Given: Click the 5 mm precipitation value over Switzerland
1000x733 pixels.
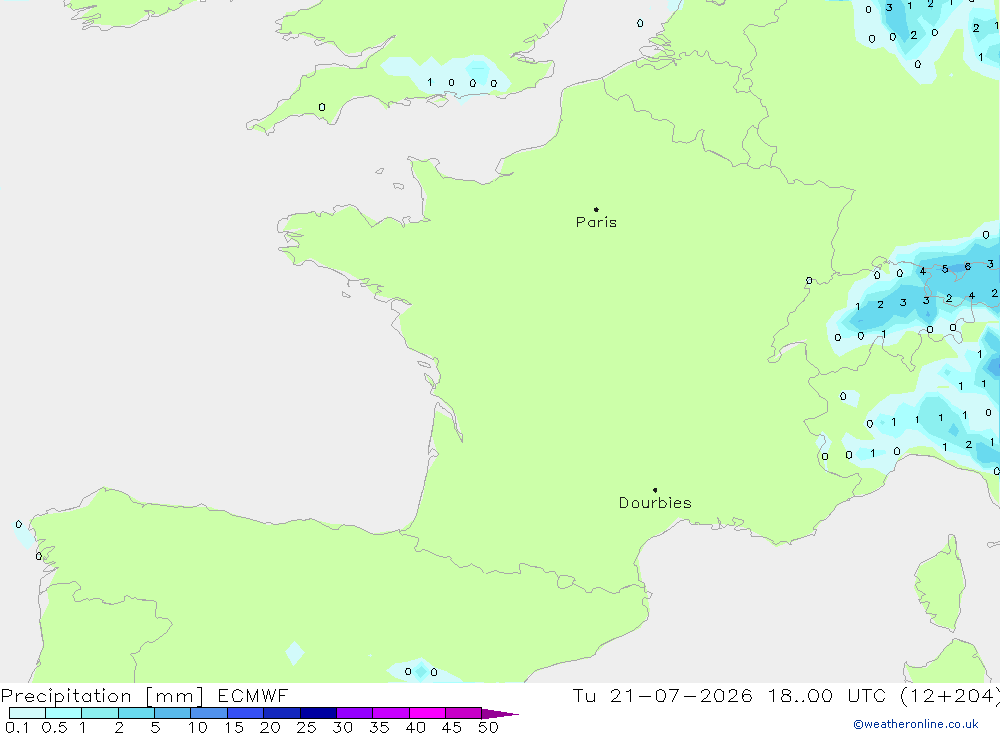Looking at the screenshot, I should tap(945, 269).
